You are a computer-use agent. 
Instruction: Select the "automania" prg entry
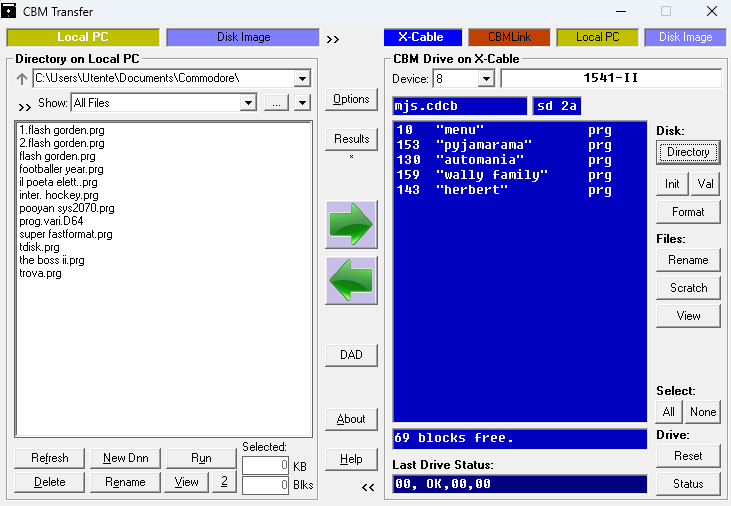point(520,160)
